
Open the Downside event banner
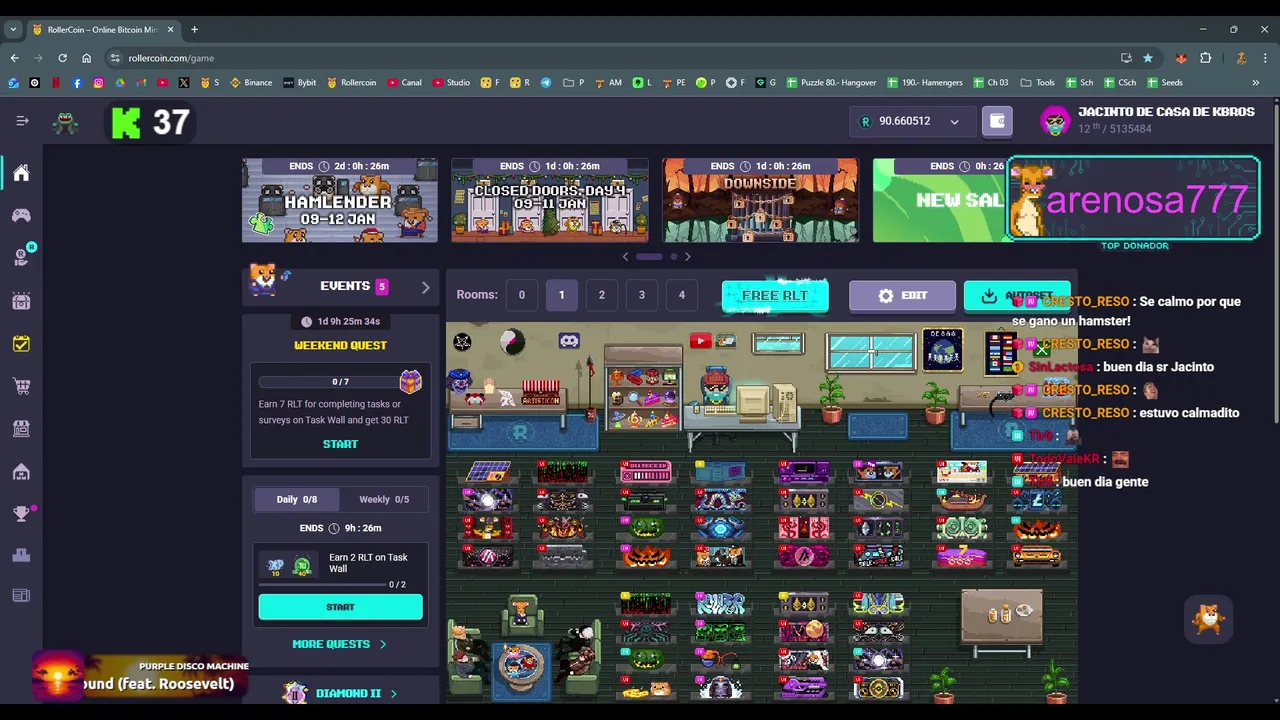[x=760, y=200]
